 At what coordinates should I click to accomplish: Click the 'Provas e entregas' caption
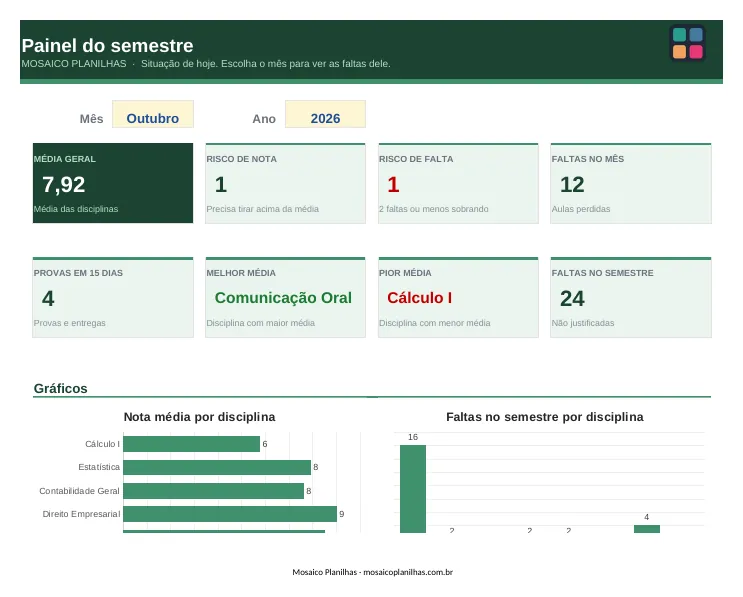(x=70, y=323)
